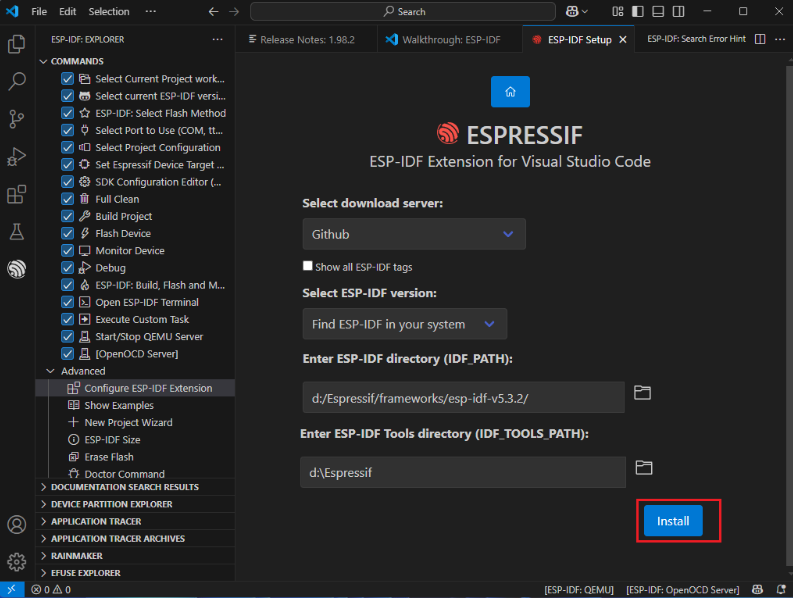
Task: Open remote window status bar icon
Action: click(x=12, y=589)
